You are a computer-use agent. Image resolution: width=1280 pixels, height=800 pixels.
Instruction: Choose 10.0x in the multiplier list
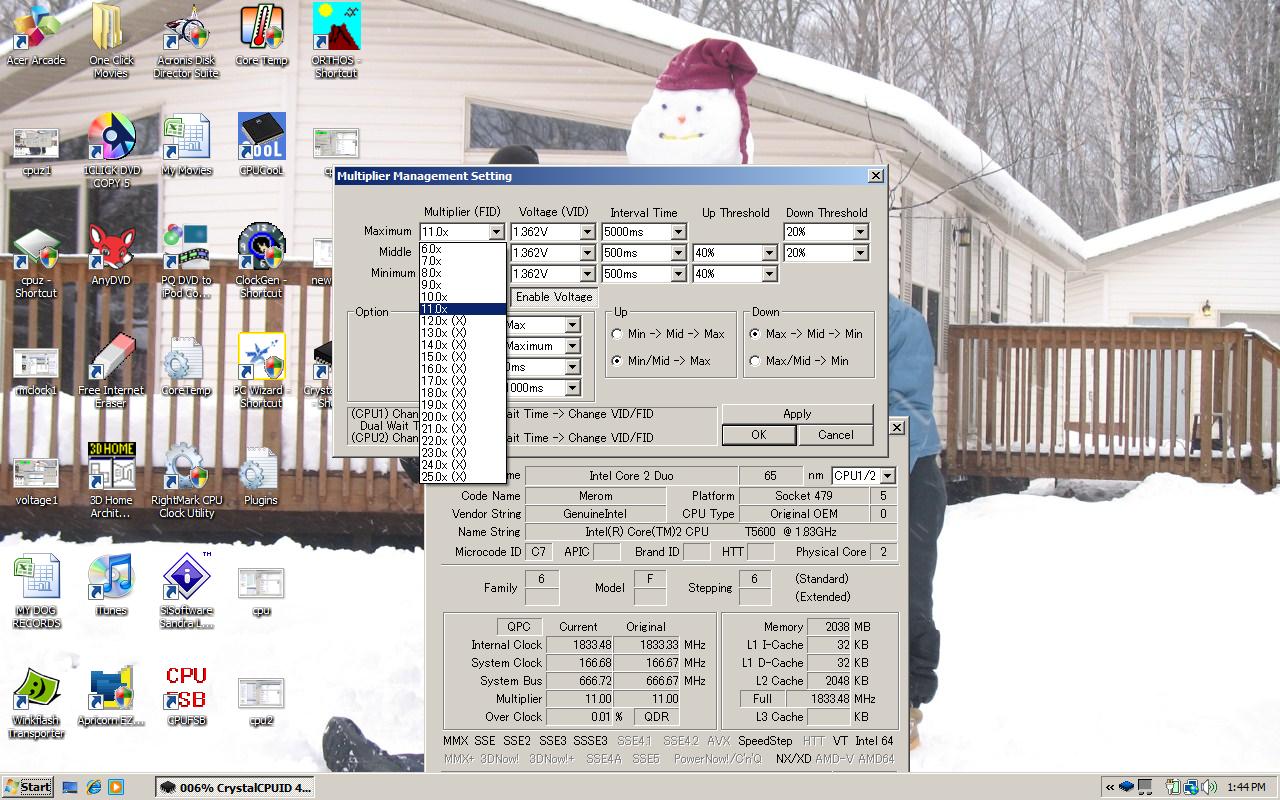[x=463, y=297]
